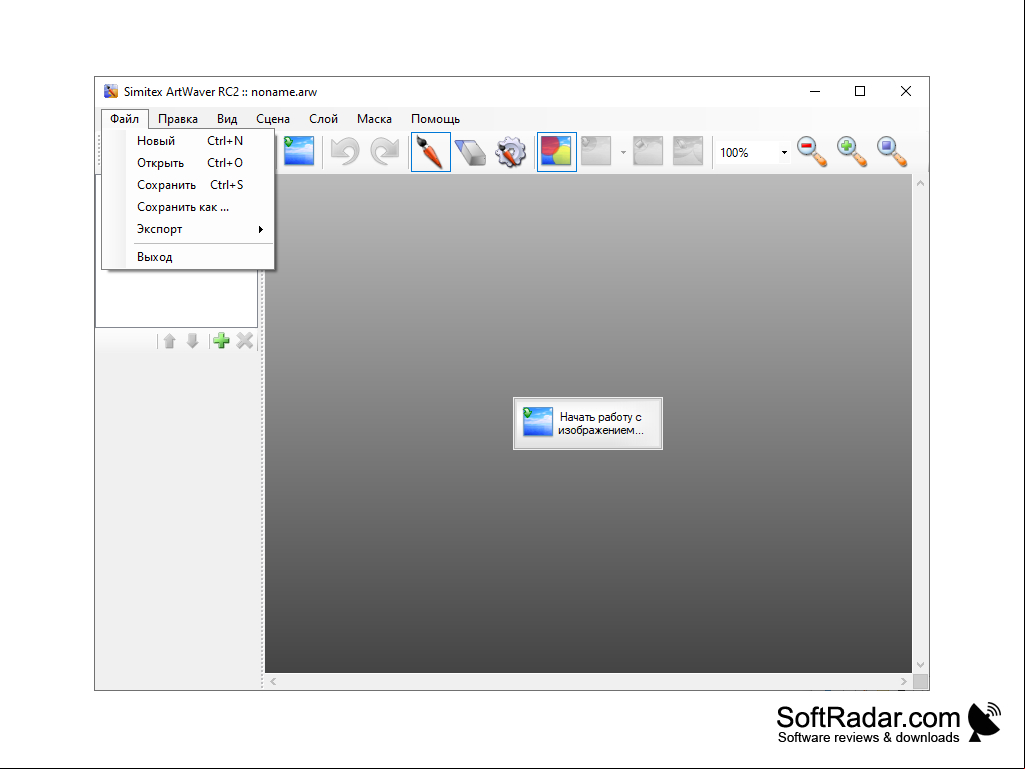Viewport: 1025px width, 769px height.
Task: Click the Redo arrow icon
Action: click(384, 151)
